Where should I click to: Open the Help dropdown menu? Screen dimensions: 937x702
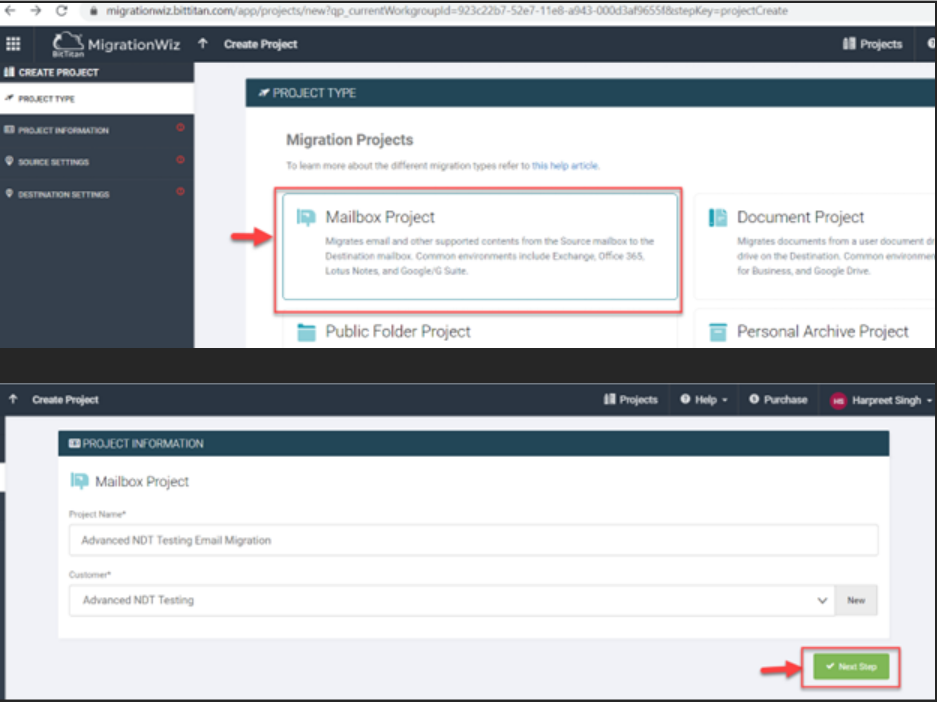tap(704, 399)
